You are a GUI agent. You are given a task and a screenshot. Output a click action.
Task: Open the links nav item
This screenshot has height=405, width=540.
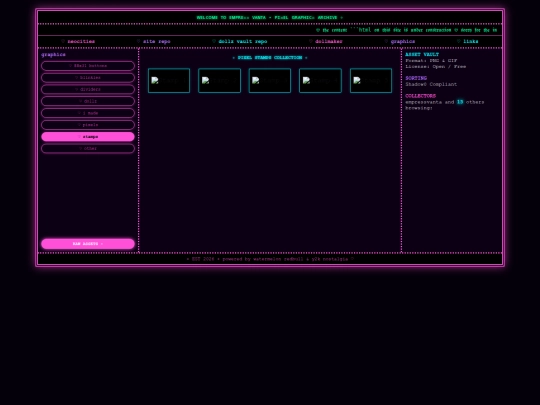pyautogui.click(x=467, y=41)
